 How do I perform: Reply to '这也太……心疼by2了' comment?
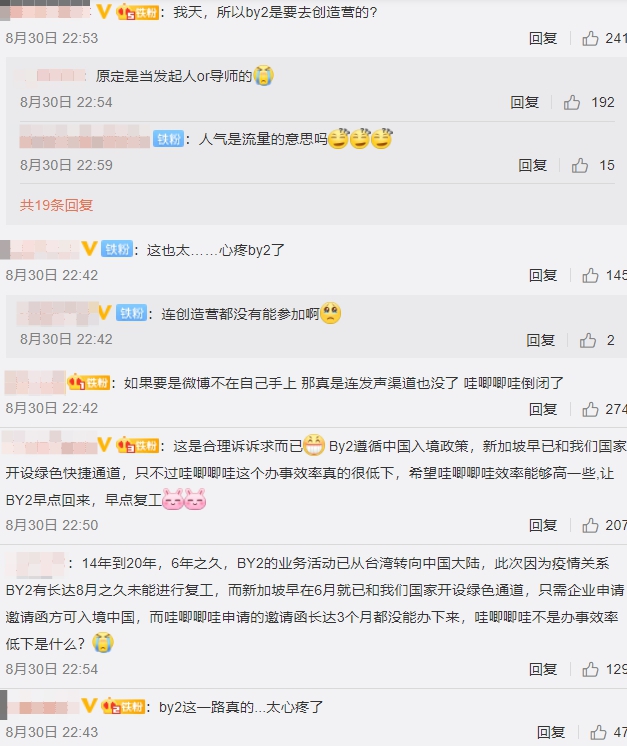coord(543,275)
